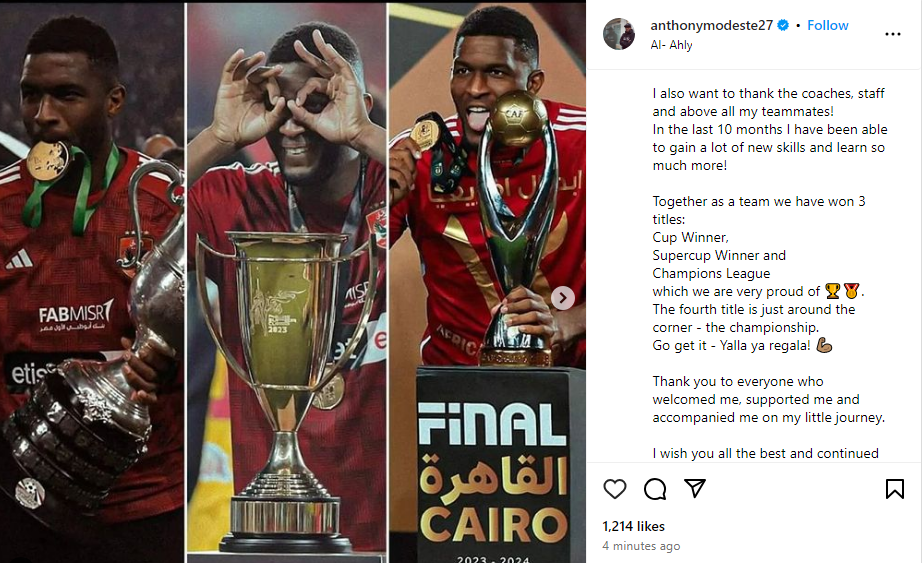This screenshot has width=924, height=563.
Task: Open the three-dot more options menu
Action: (893, 34)
